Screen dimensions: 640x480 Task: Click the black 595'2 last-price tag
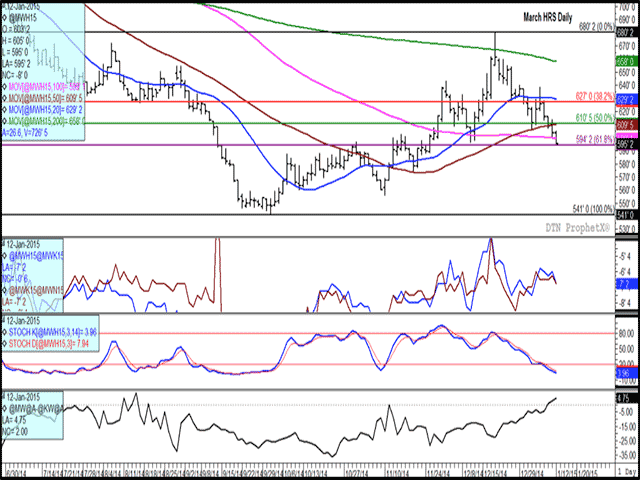click(x=627, y=145)
